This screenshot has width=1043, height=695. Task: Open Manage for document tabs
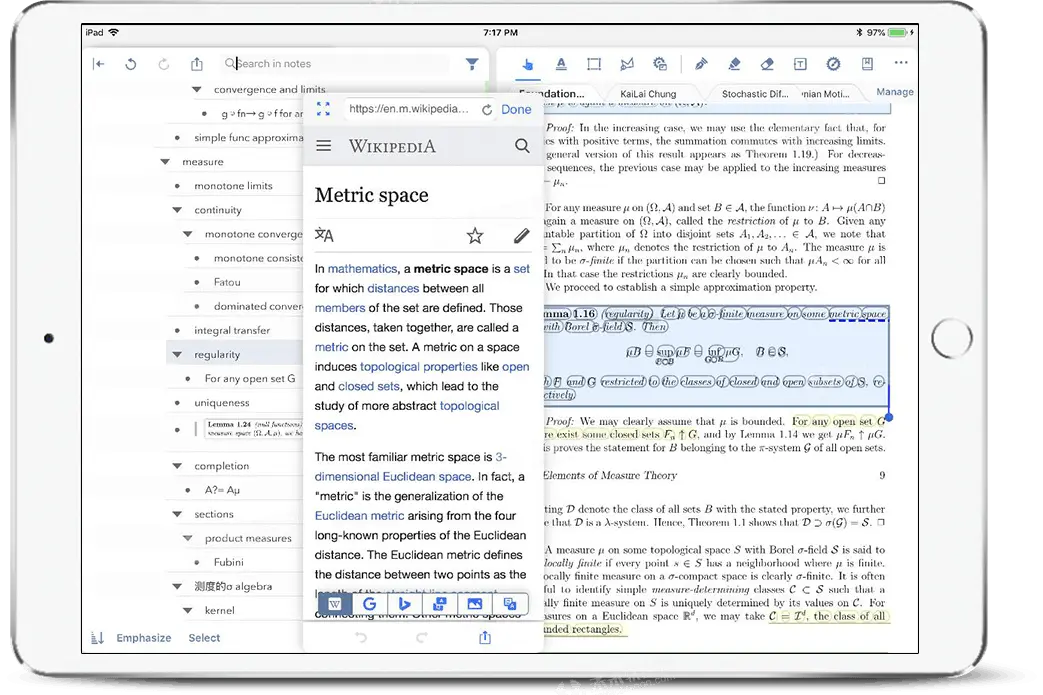895,92
